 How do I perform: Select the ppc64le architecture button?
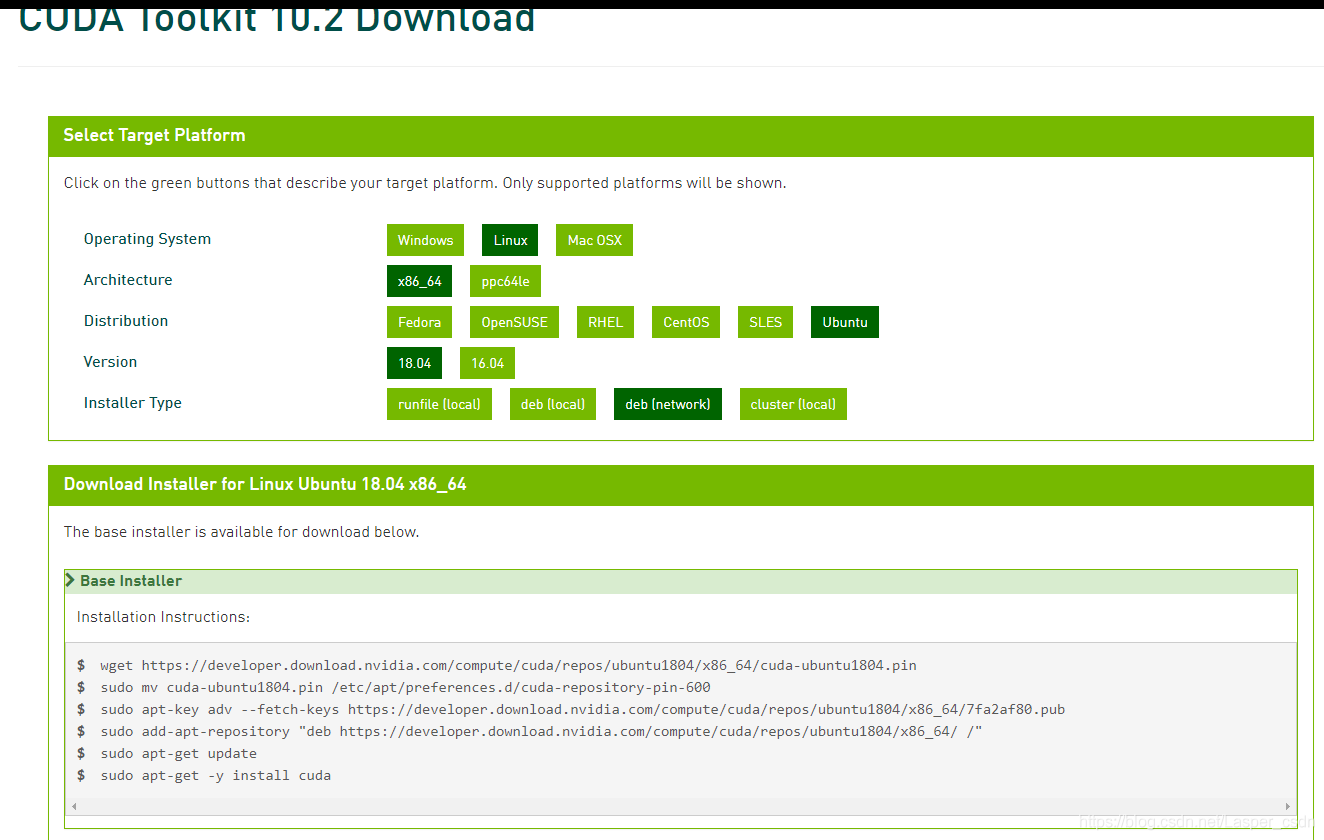coord(505,281)
